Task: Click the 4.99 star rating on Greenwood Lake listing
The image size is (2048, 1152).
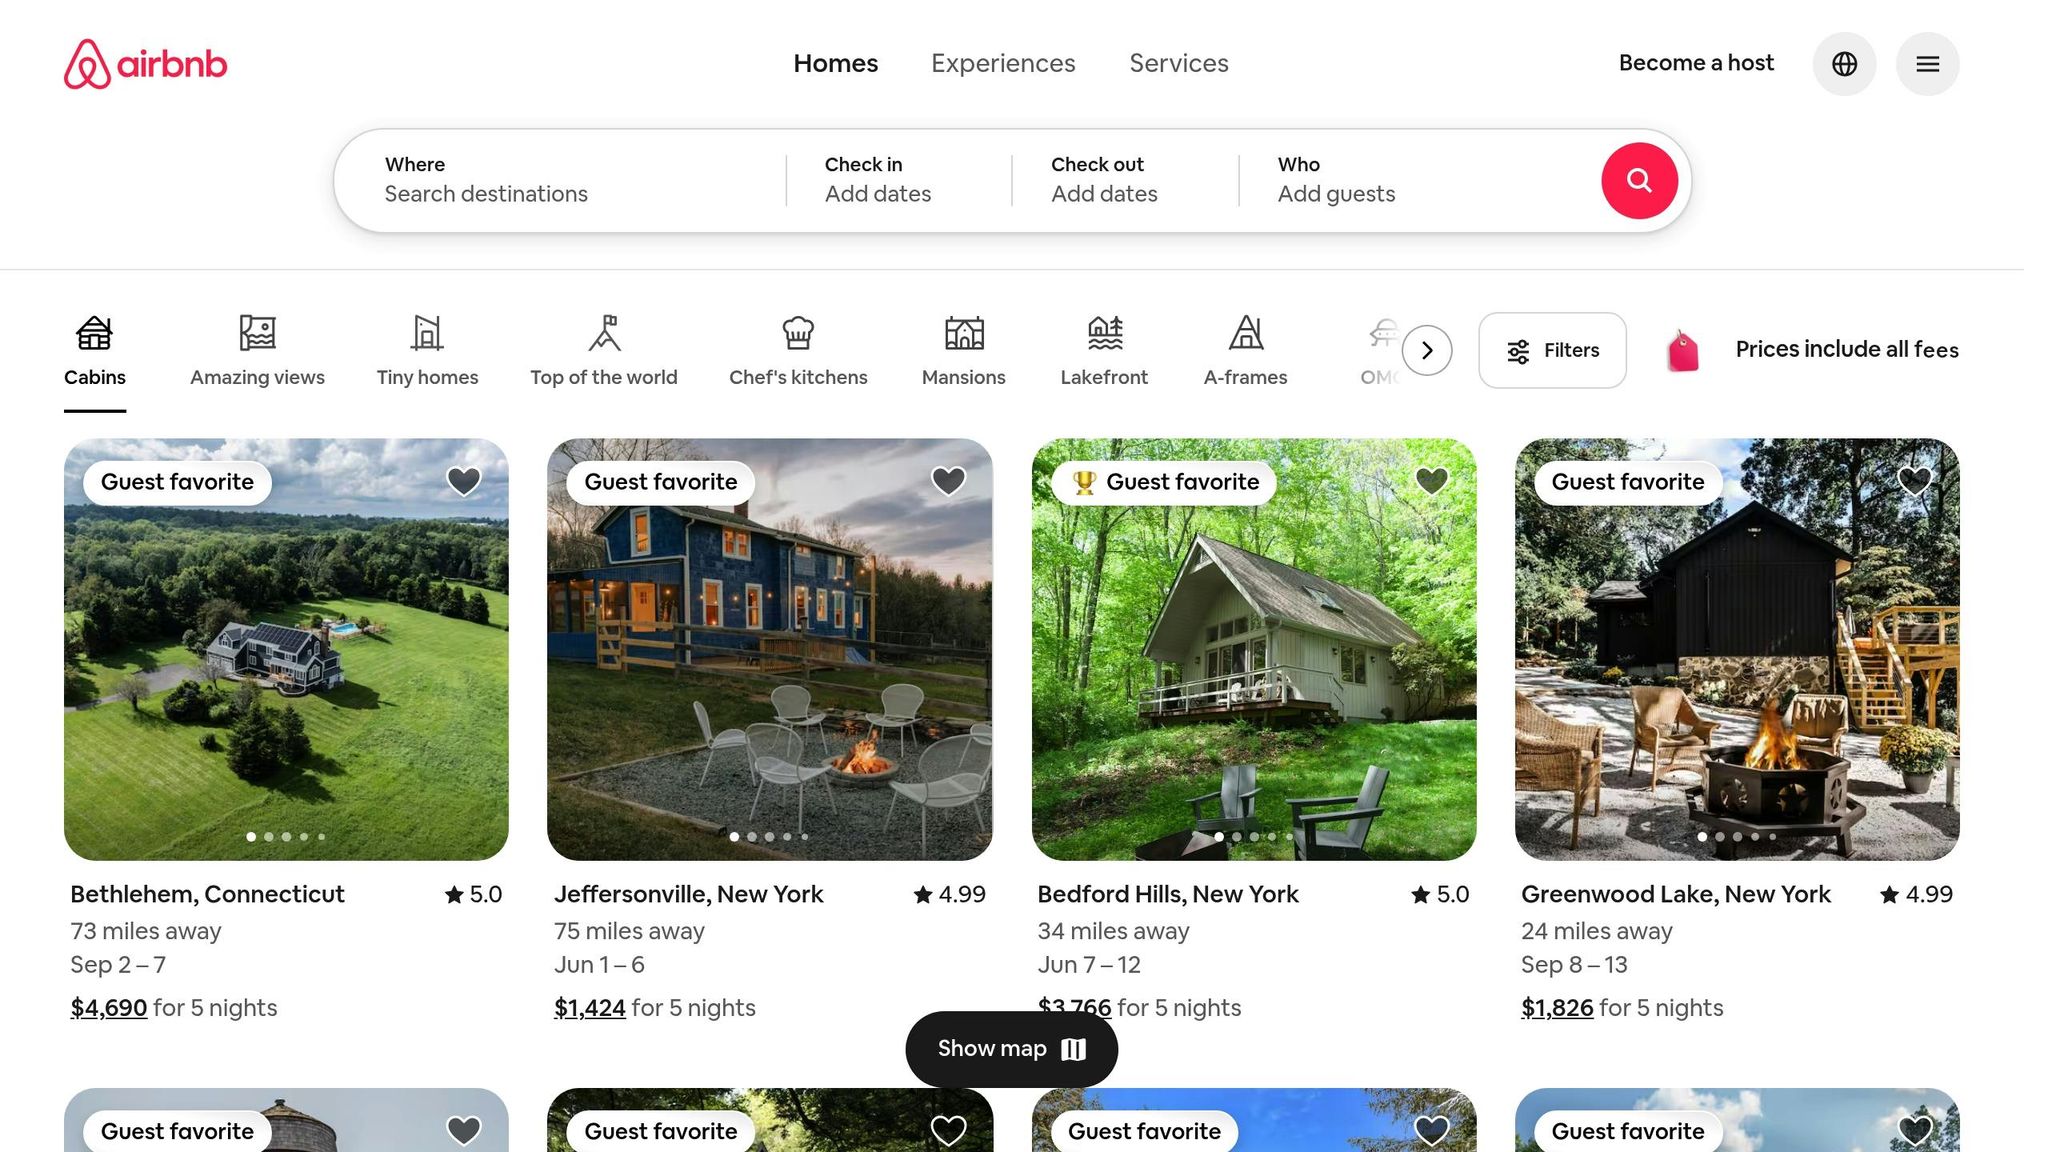Action: (1917, 894)
